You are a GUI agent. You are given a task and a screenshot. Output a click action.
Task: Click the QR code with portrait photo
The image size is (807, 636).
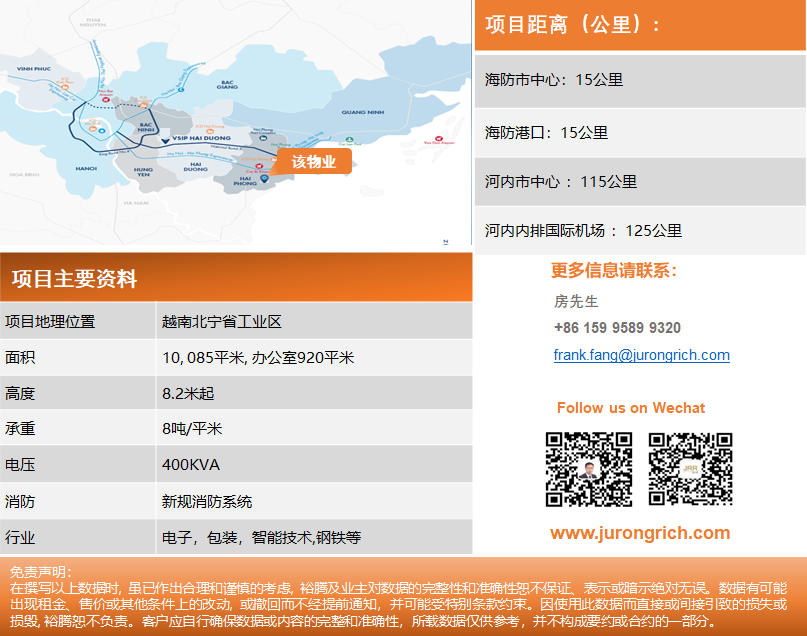(x=588, y=469)
